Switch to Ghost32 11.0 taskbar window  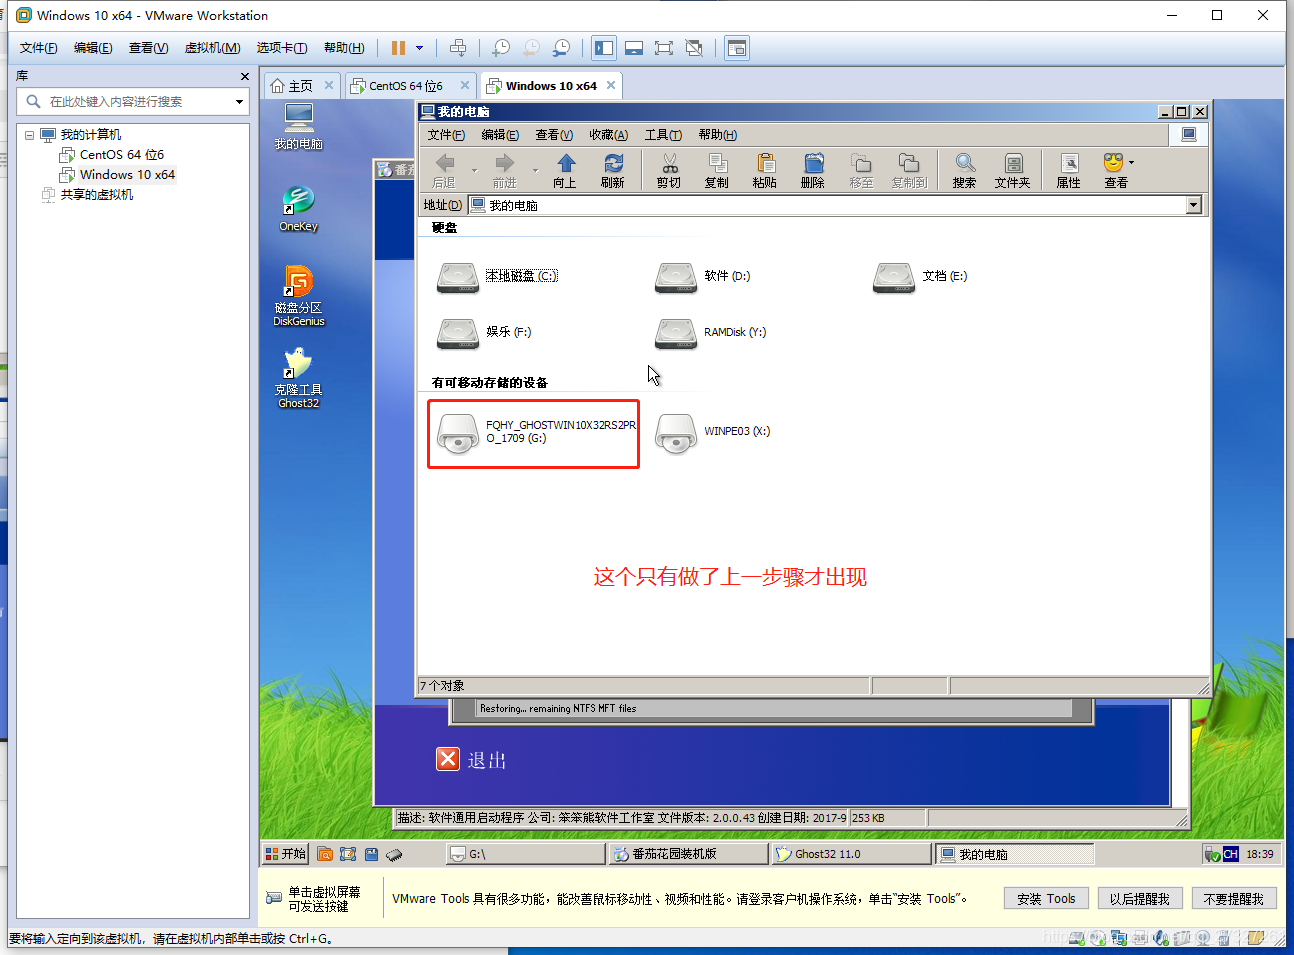click(852, 854)
